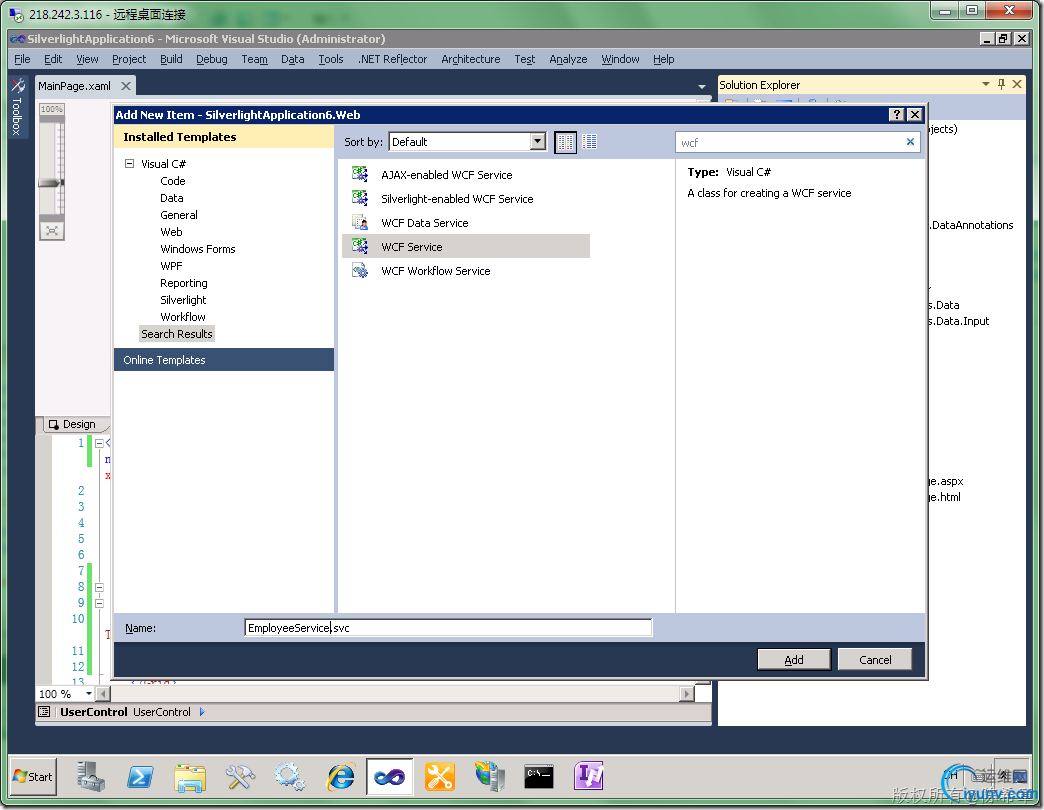The image size is (1044, 810).
Task: Open the orange wrench-screwdriver taskbar app
Action: pos(439,776)
